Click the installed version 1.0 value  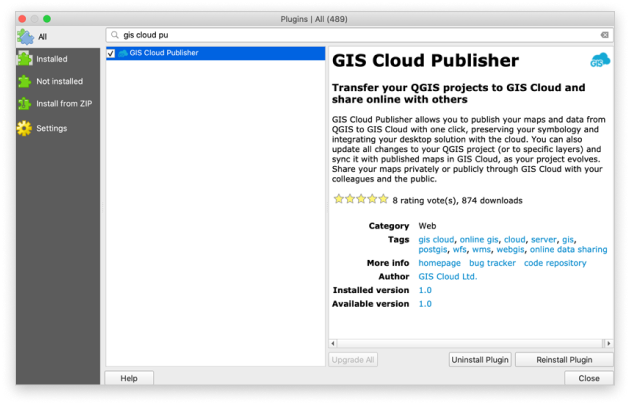click(x=425, y=290)
